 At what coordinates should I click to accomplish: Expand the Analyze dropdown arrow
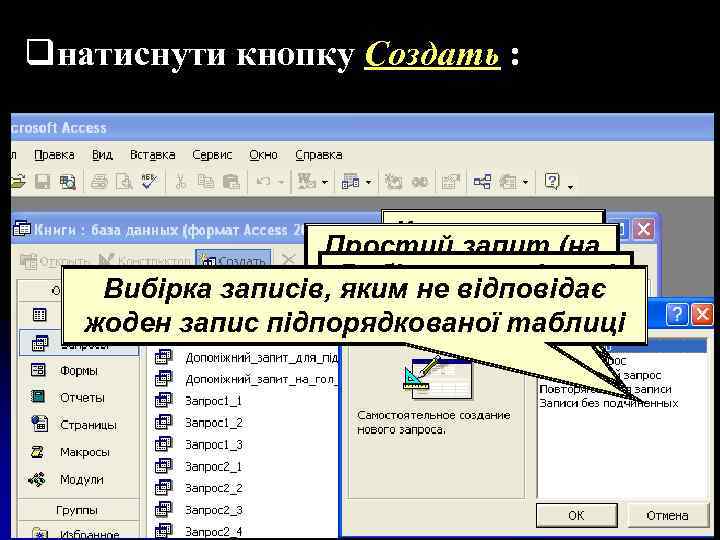pos(368,183)
